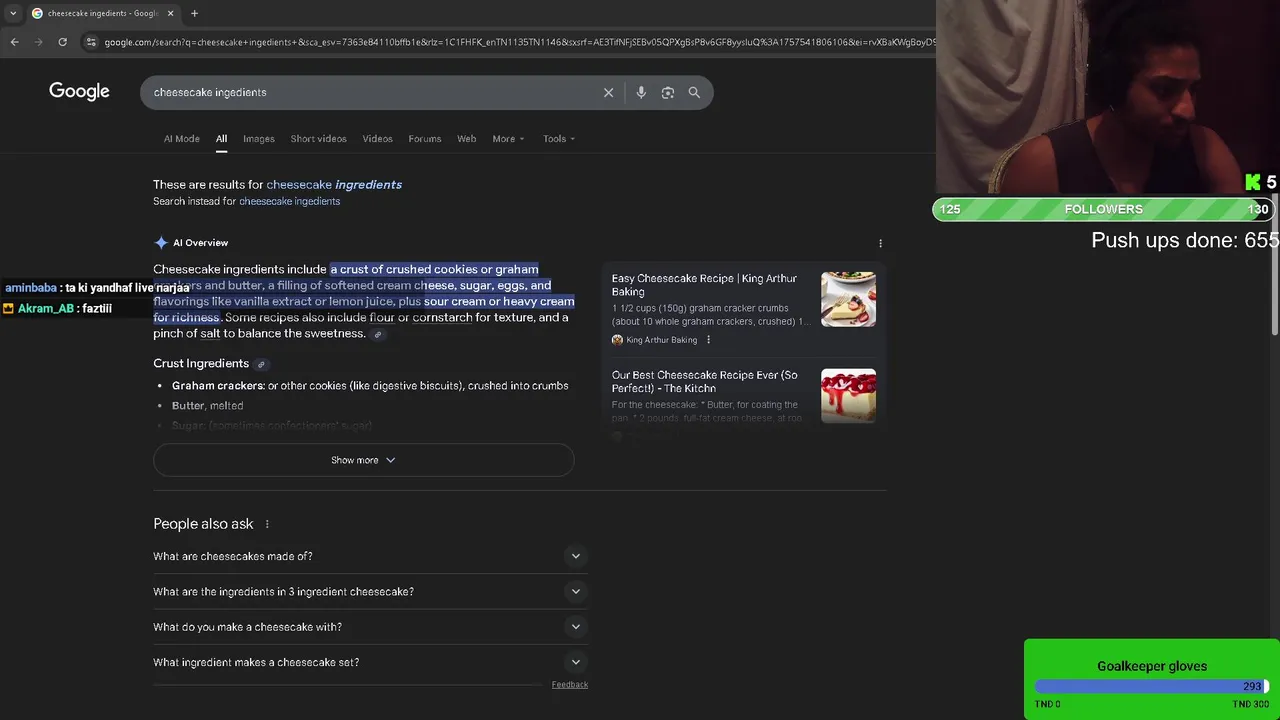Click the Feedback link

[x=569, y=685]
